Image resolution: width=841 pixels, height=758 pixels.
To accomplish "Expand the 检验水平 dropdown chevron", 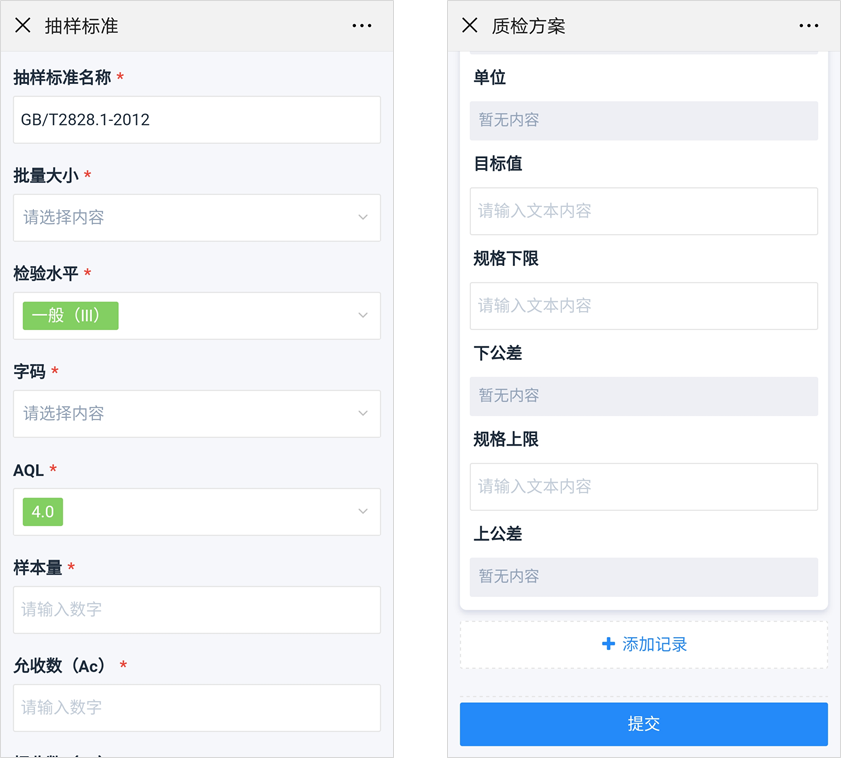I will tap(363, 315).
